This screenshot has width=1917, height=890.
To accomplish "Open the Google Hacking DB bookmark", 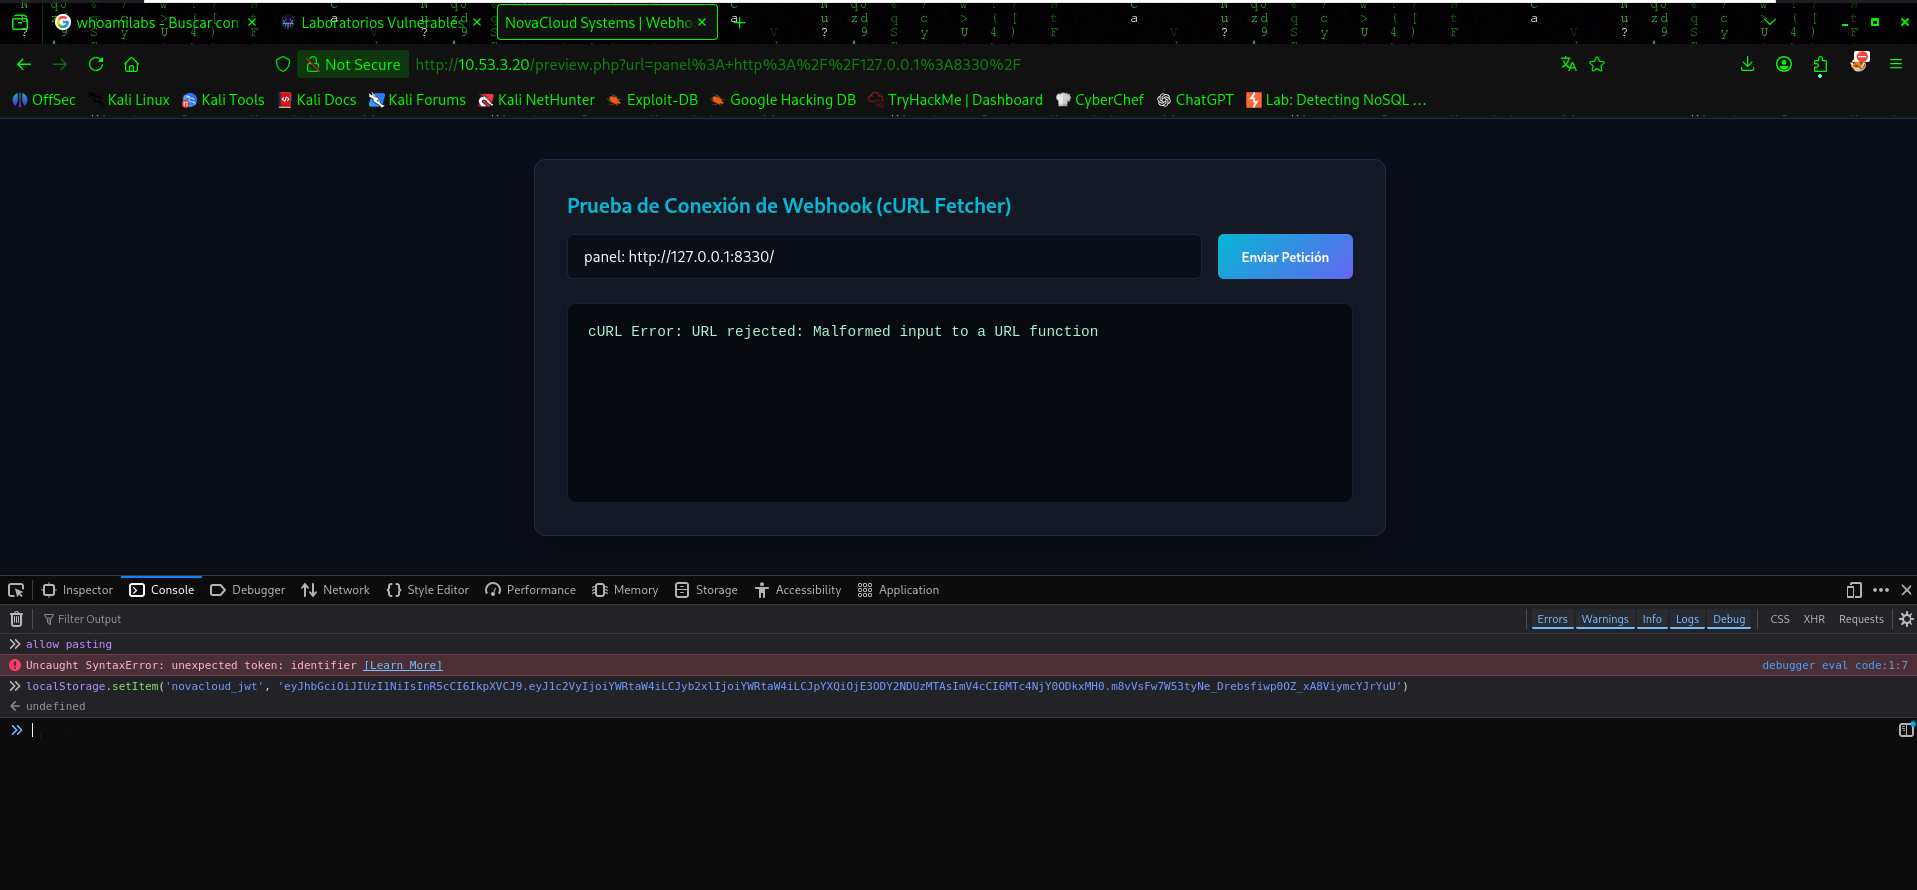I will point(783,100).
